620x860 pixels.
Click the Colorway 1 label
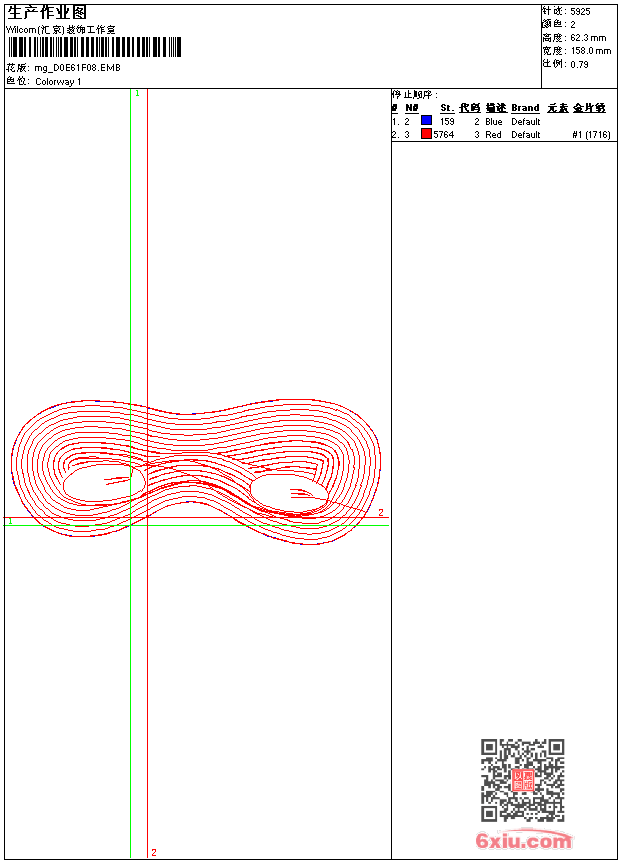tap(58, 81)
